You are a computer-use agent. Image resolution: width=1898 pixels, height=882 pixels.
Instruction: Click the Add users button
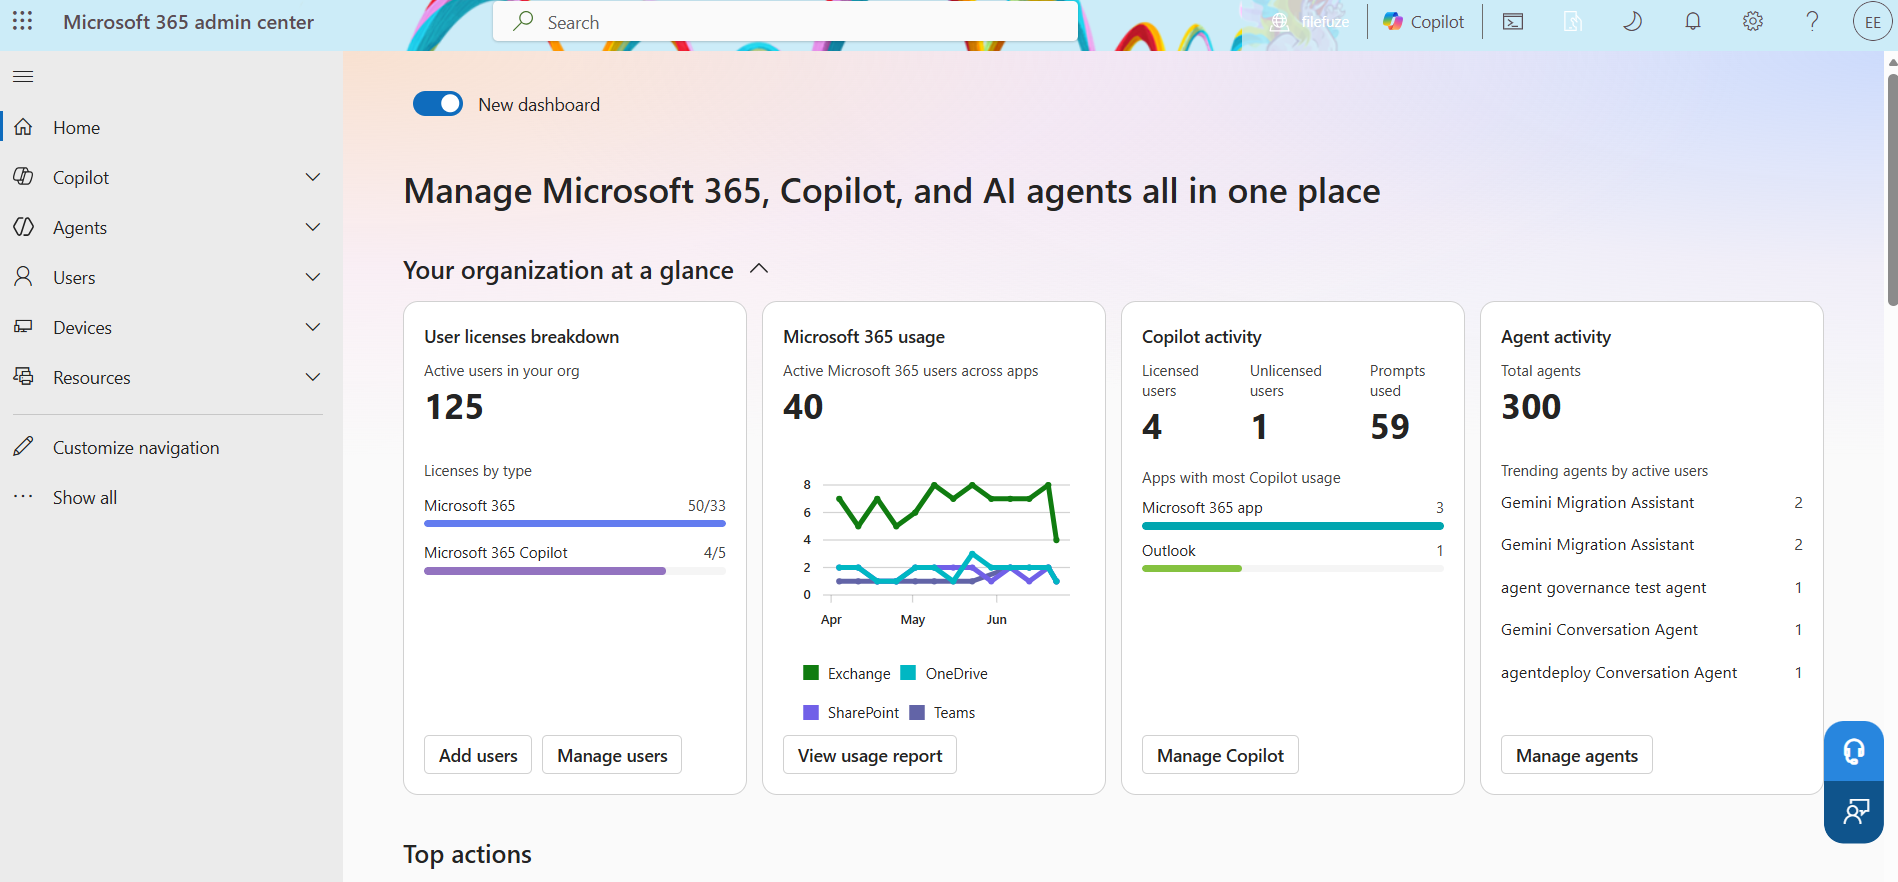[478, 755]
